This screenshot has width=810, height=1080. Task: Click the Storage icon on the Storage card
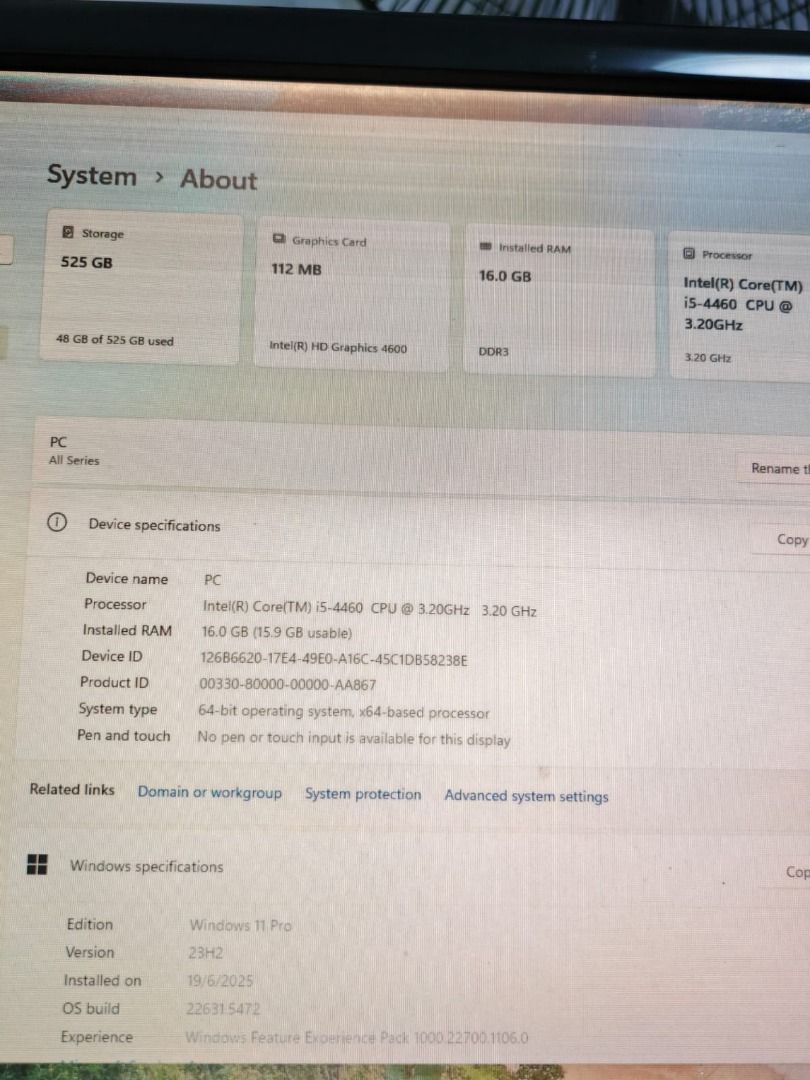[68, 233]
